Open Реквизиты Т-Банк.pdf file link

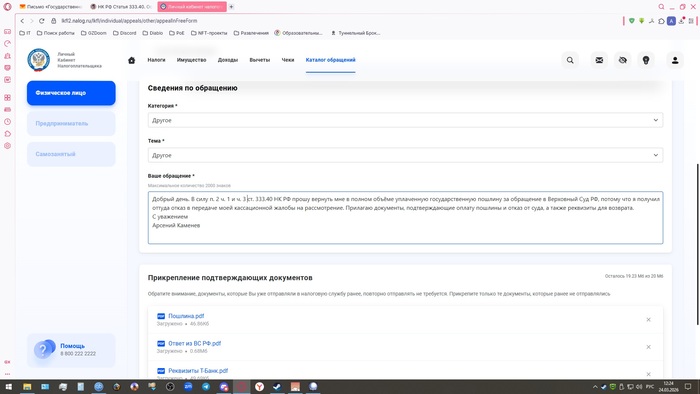[198, 370]
